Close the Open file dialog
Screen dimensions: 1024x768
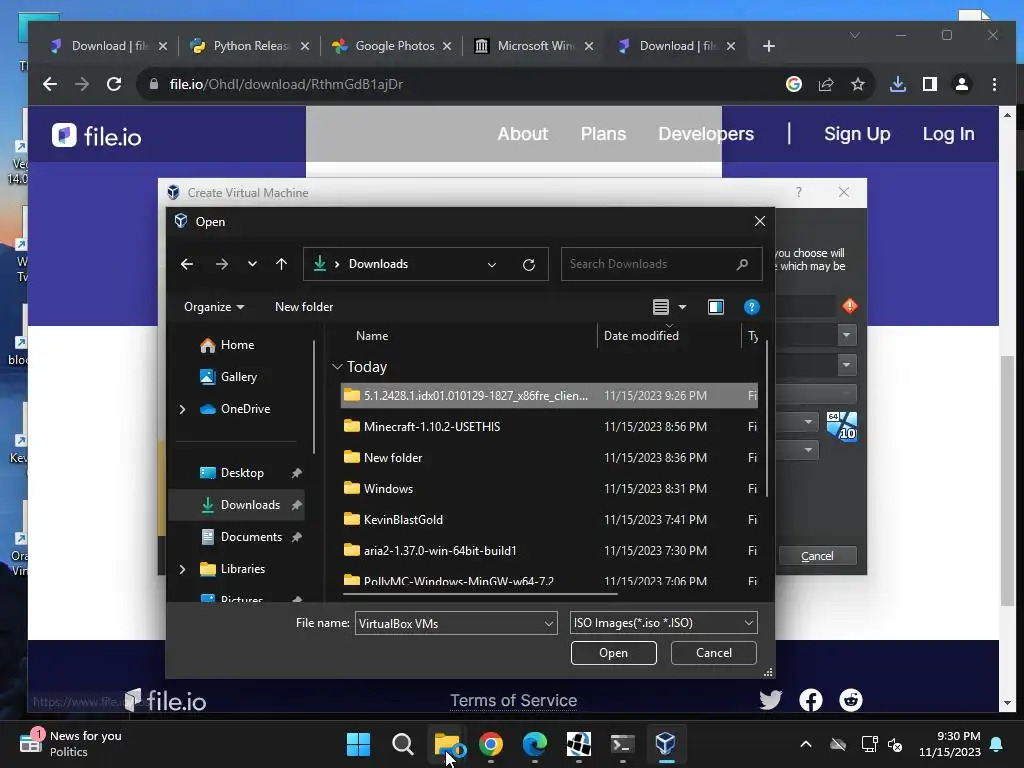coord(760,221)
